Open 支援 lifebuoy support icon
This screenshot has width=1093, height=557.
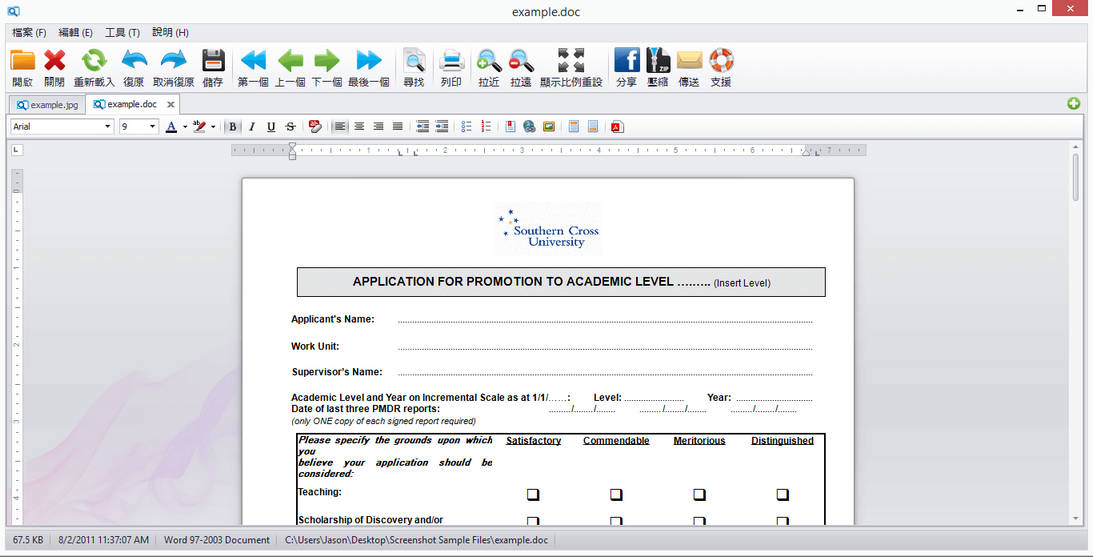pyautogui.click(x=721, y=61)
